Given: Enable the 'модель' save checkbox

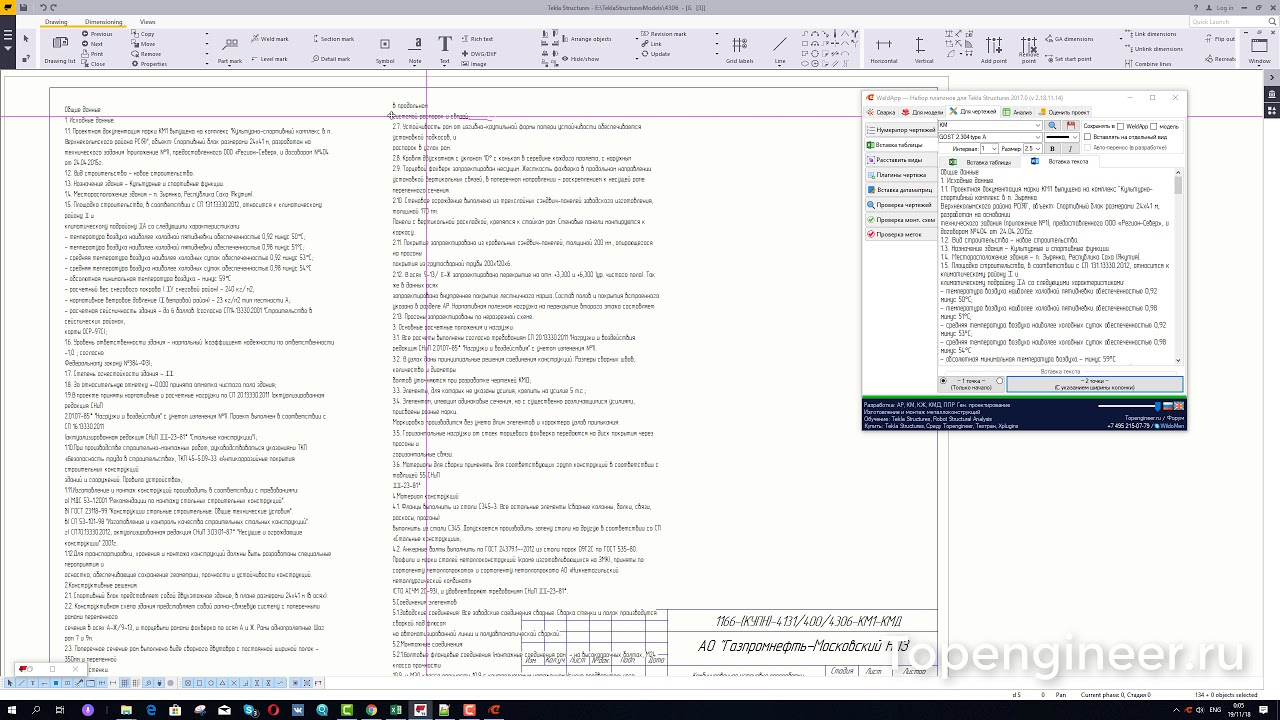Looking at the screenshot, I should point(1153,126).
